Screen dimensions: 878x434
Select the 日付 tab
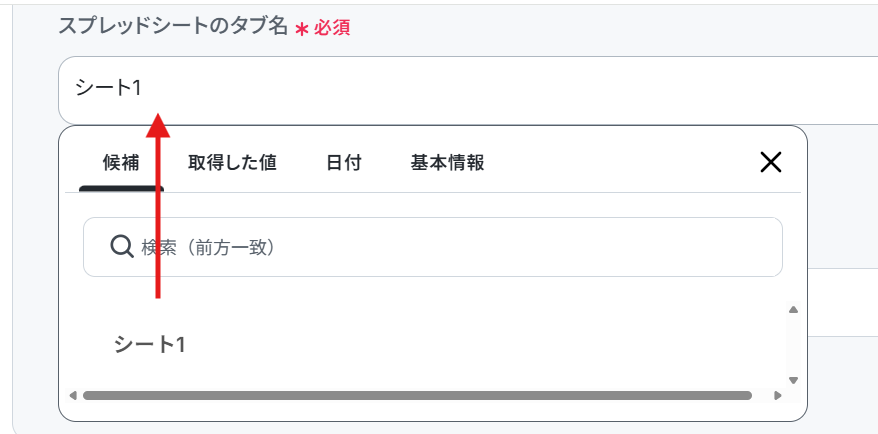pos(343,162)
